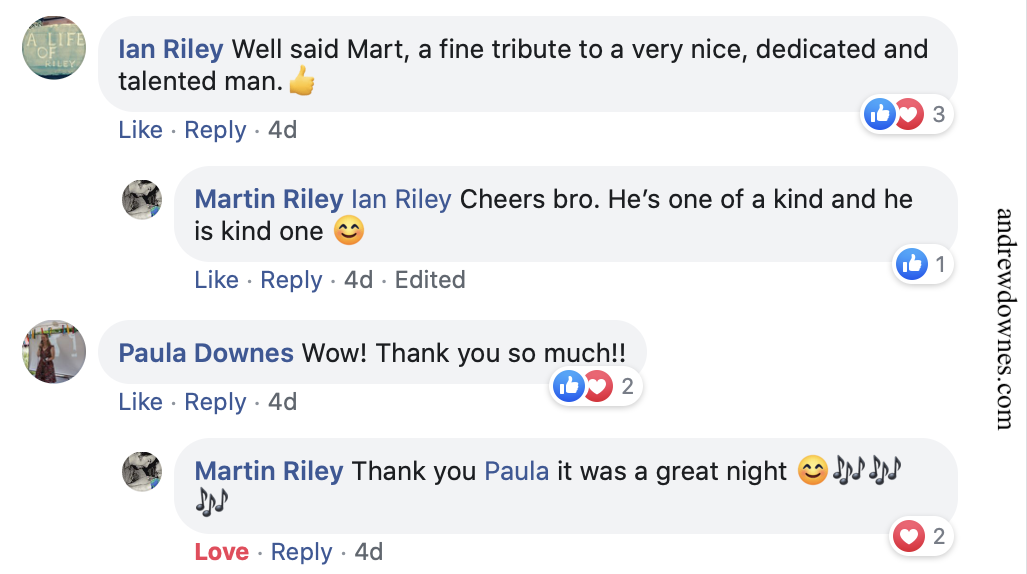The image size is (1027, 574).
Task: Show edit history via Edited label
Action: click(430, 280)
